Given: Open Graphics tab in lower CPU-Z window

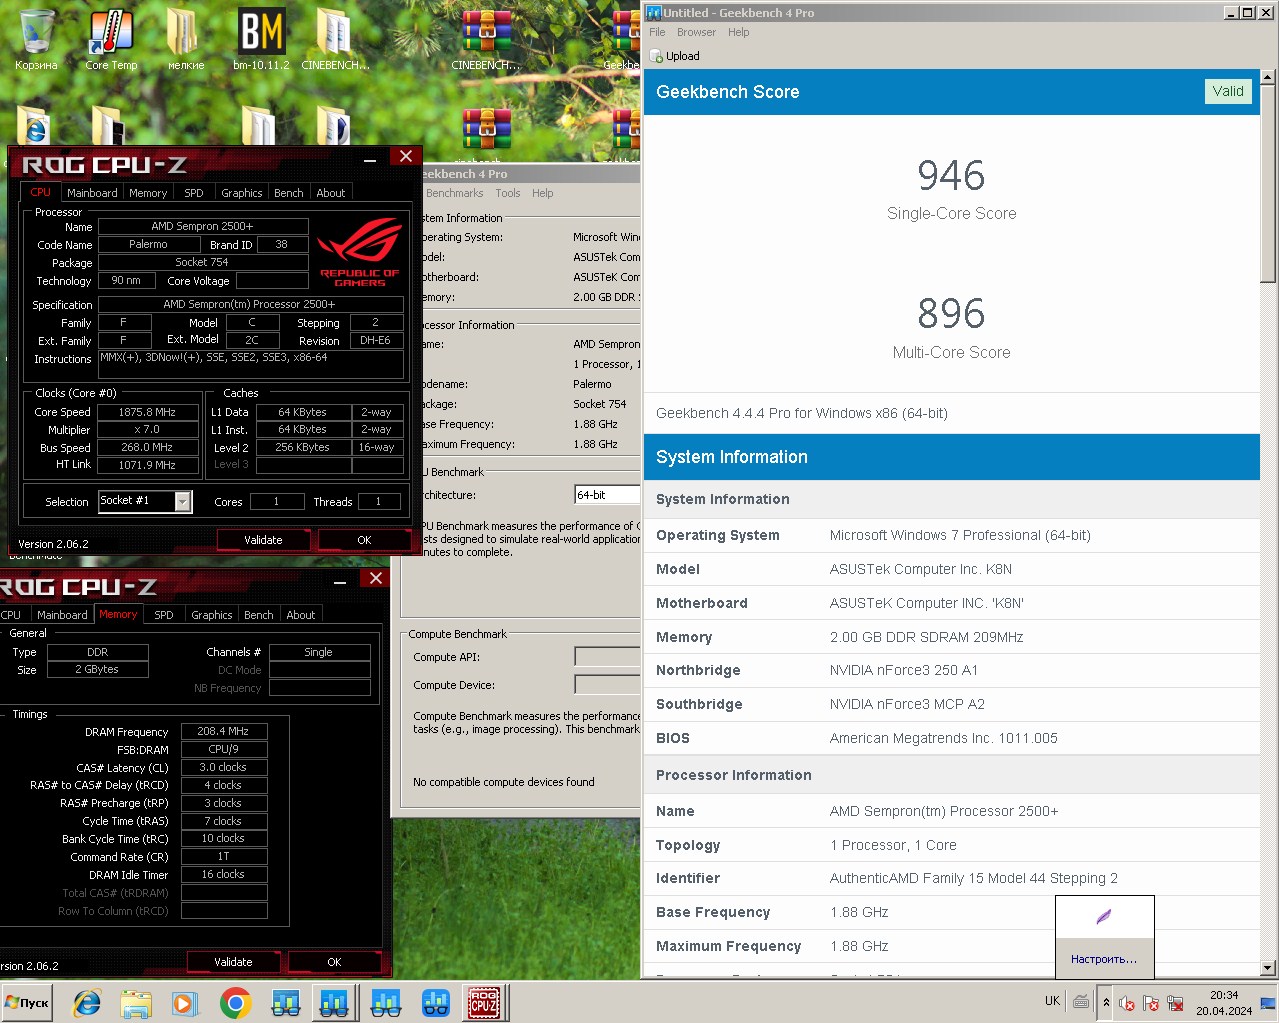Looking at the screenshot, I should coord(212,615).
